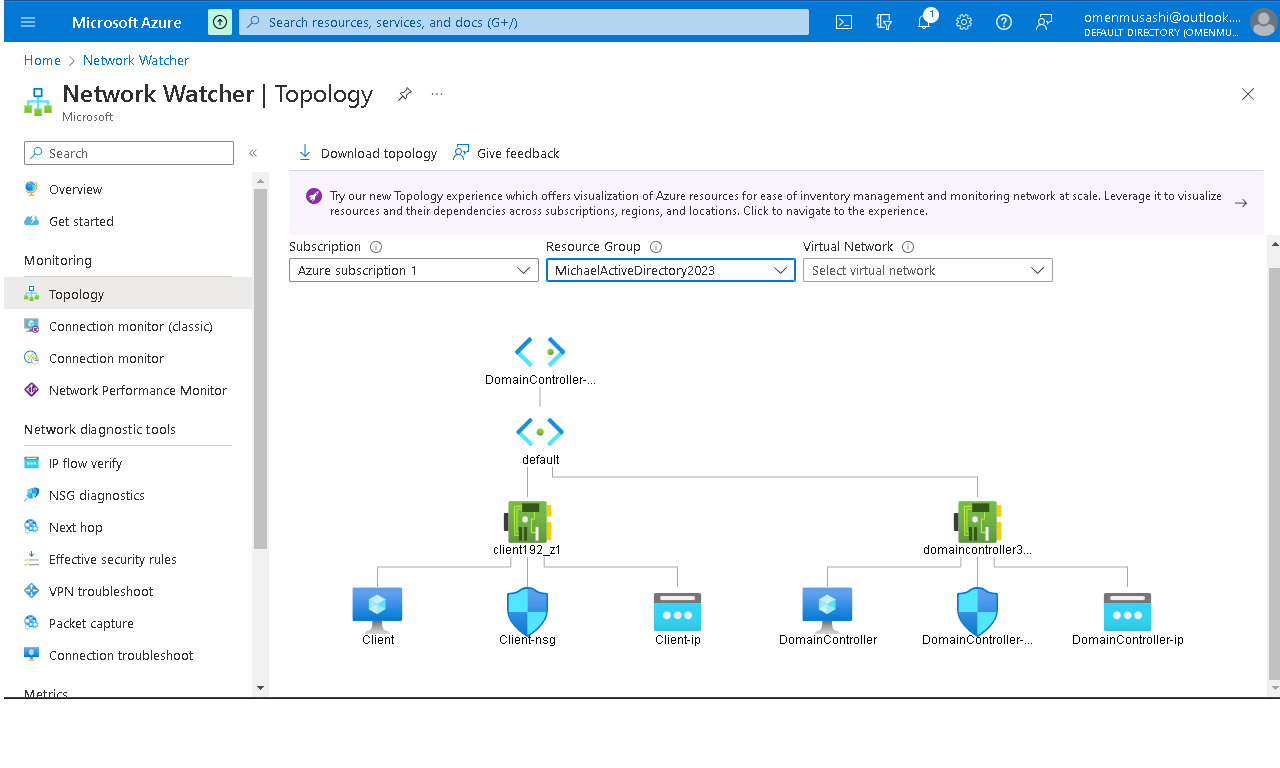This screenshot has width=1280, height=768.
Task: Click the help question mark icon
Action: [x=1003, y=21]
